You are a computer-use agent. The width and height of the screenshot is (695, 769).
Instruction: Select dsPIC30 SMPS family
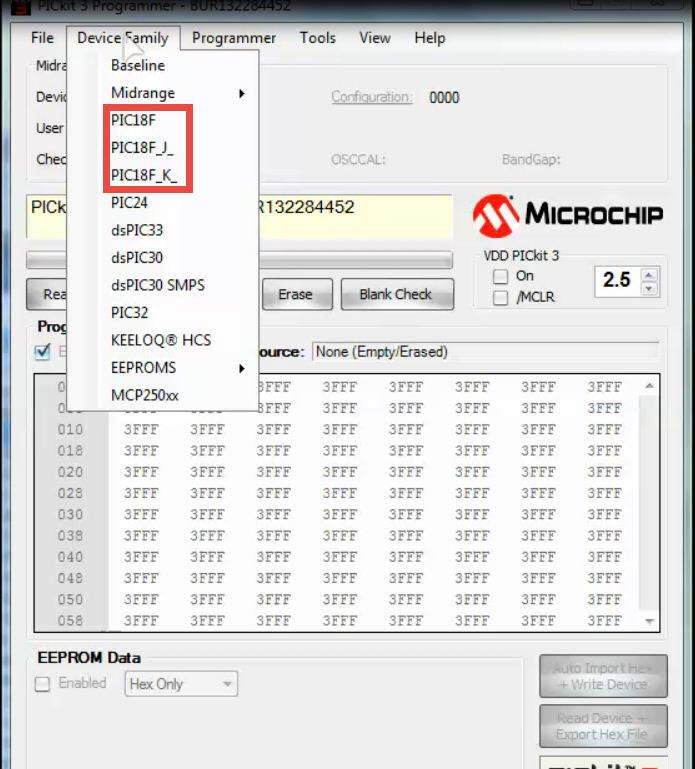tap(163, 285)
